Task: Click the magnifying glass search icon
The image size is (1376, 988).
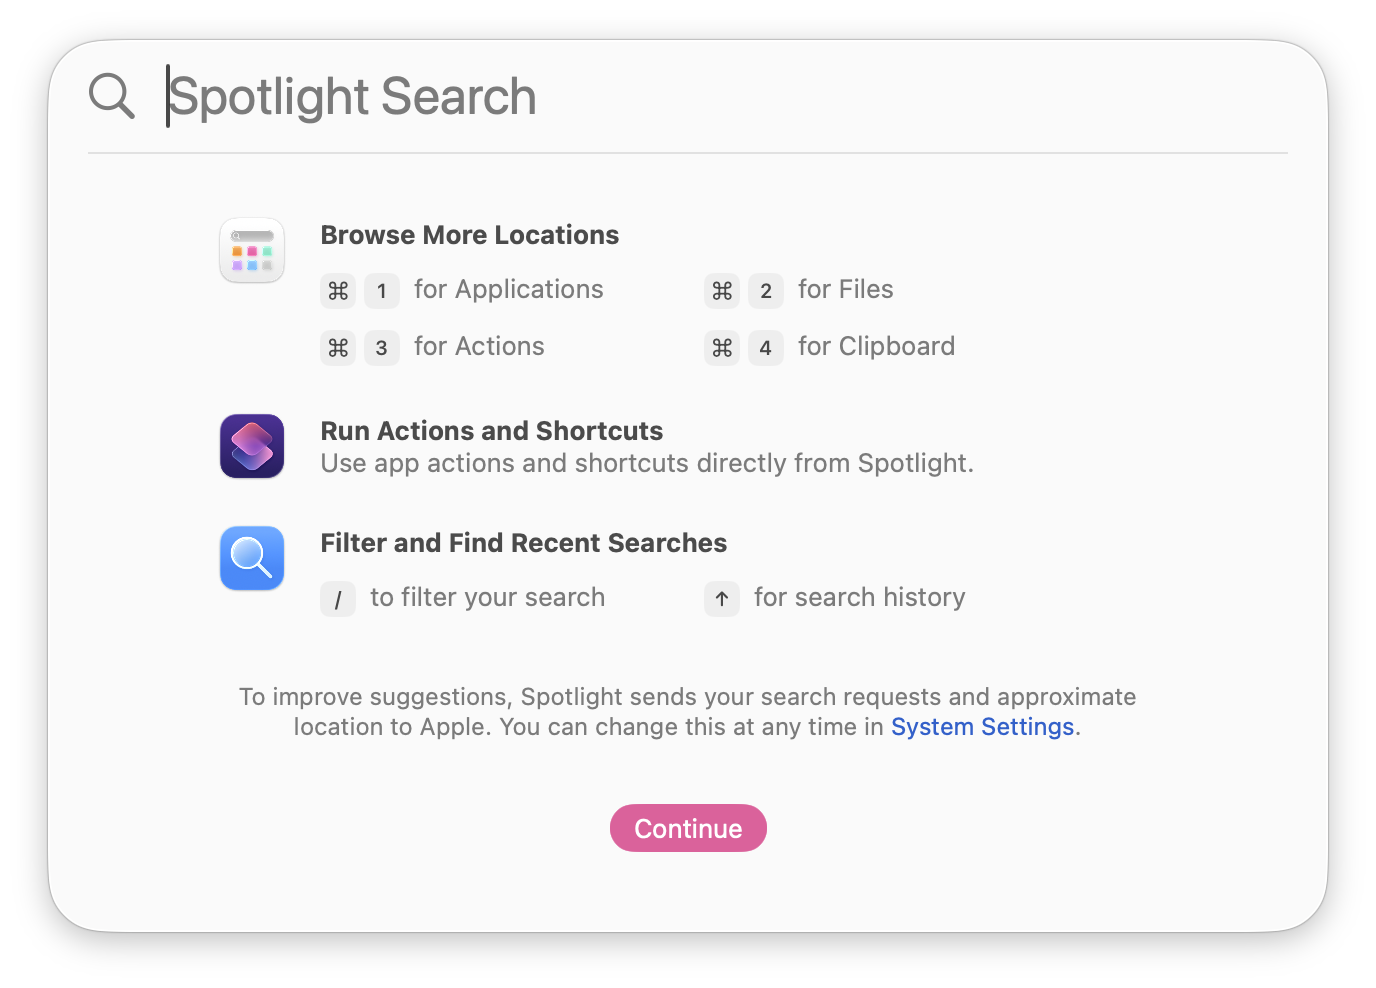Action: tap(111, 96)
